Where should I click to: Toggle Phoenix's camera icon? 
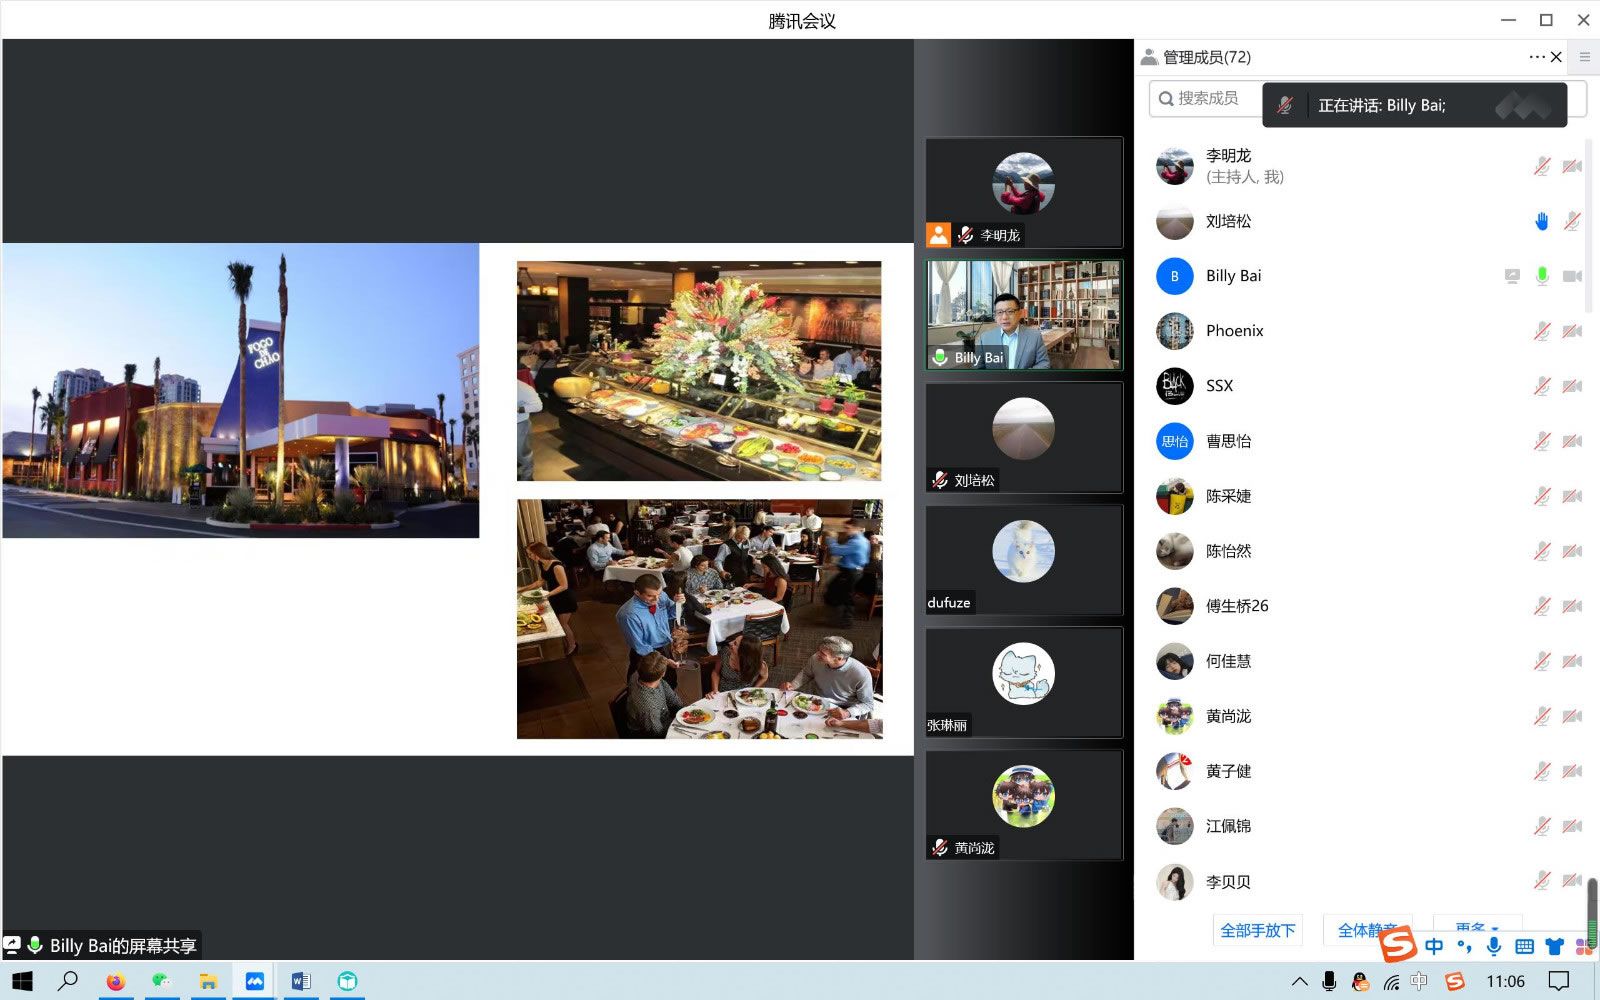1572,331
